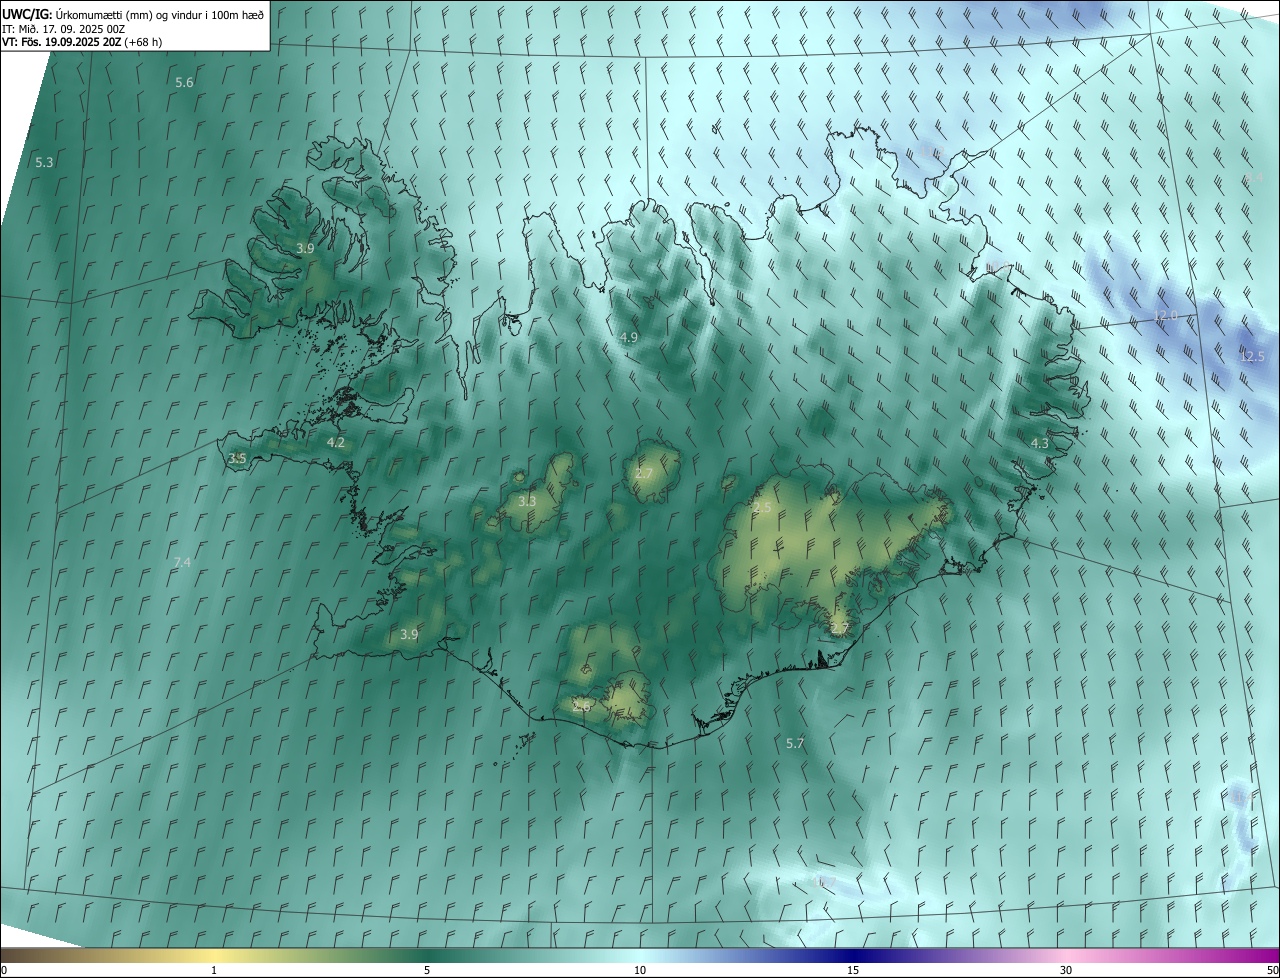Pick the purple segment between 30 and 50
This screenshot has height=978, width=1280.
(x=1173, y=955)
